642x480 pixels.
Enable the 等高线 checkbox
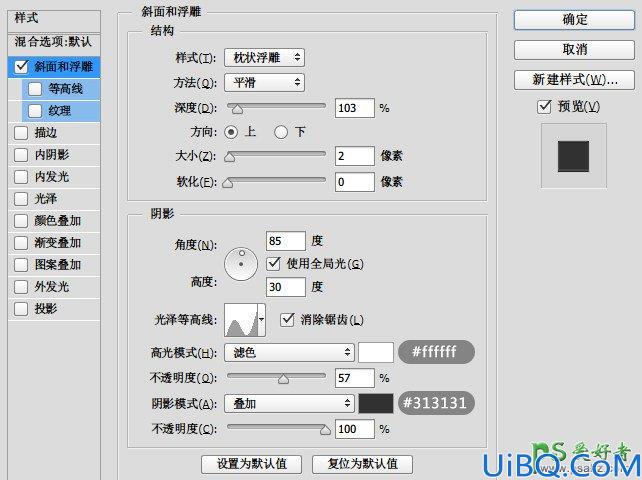(x=35, y=89)
